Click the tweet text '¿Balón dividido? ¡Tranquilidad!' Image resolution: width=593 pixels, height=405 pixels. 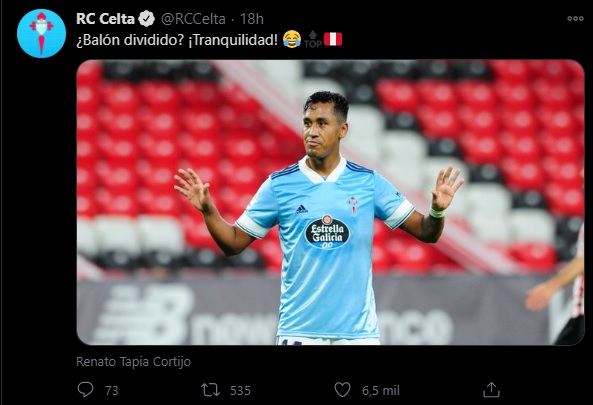point(177,40)
